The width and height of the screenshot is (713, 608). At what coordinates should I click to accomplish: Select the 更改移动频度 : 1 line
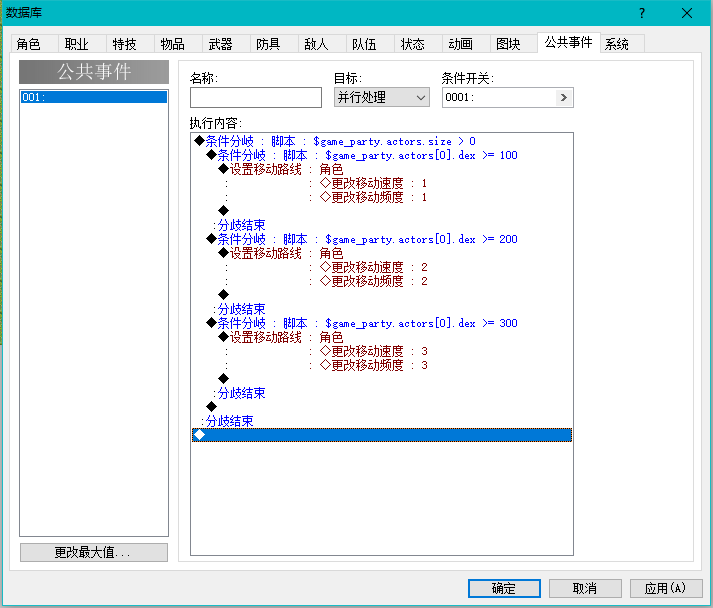click(382, 197)
